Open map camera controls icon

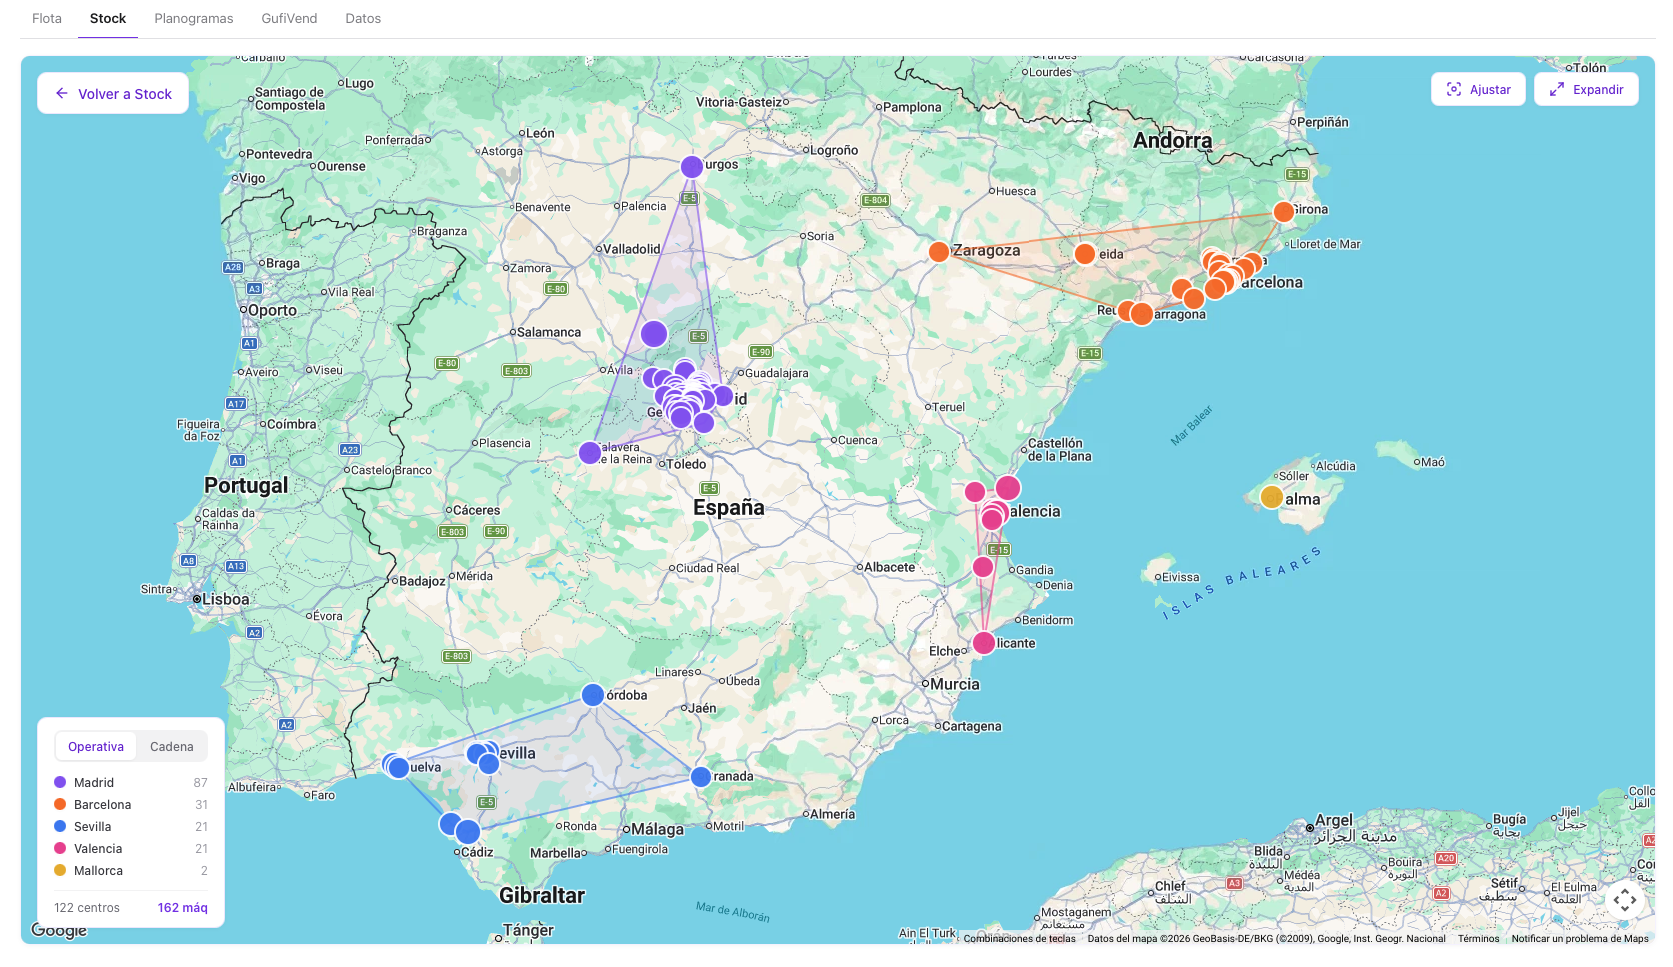tap(1625, 899)
